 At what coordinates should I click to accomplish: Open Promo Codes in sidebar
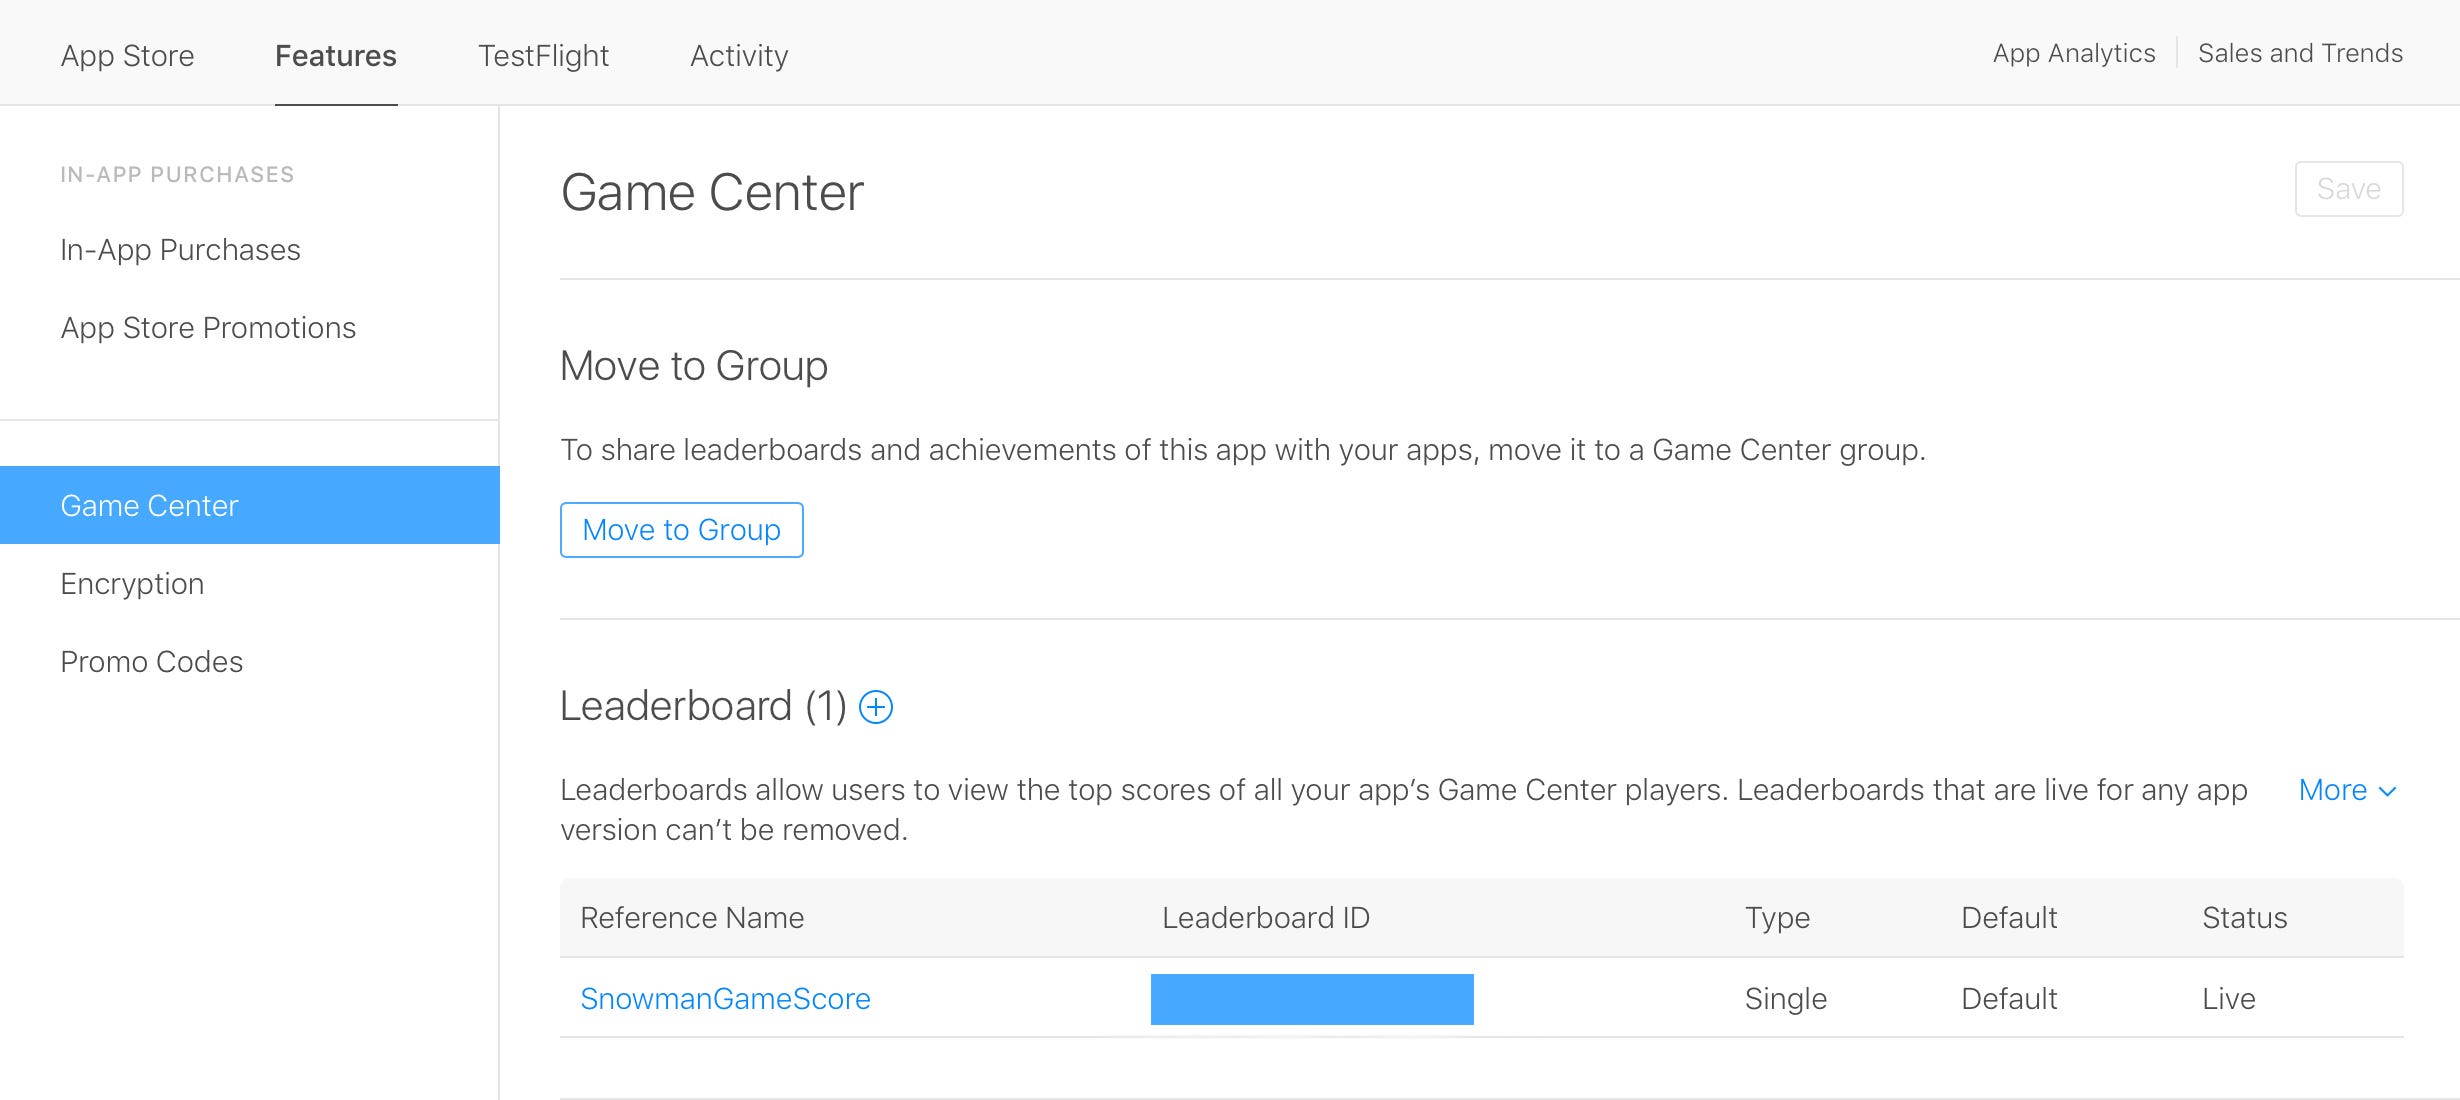[151, 662]
